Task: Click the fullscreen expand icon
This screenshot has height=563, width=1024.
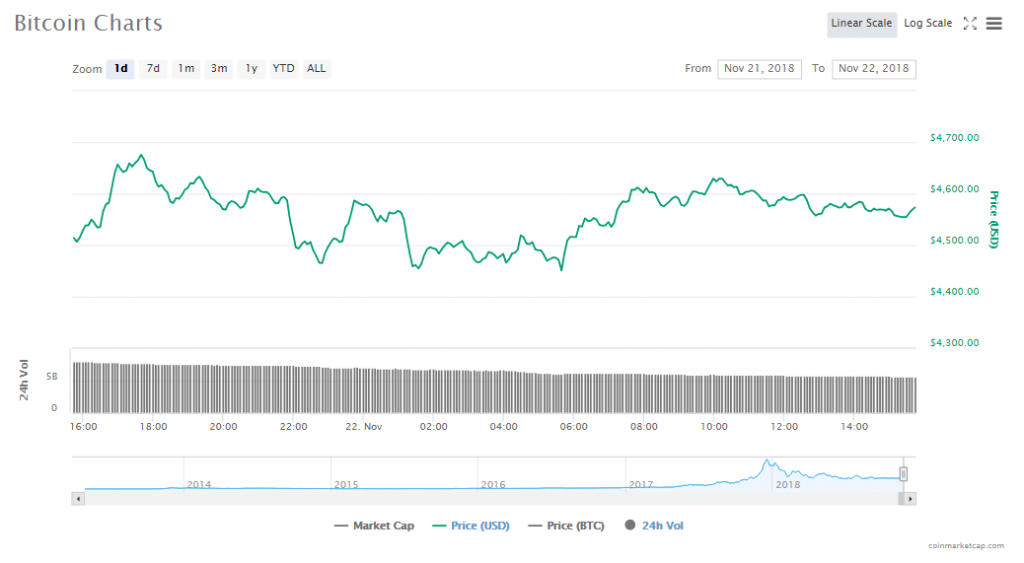Action: pos(969,23)
